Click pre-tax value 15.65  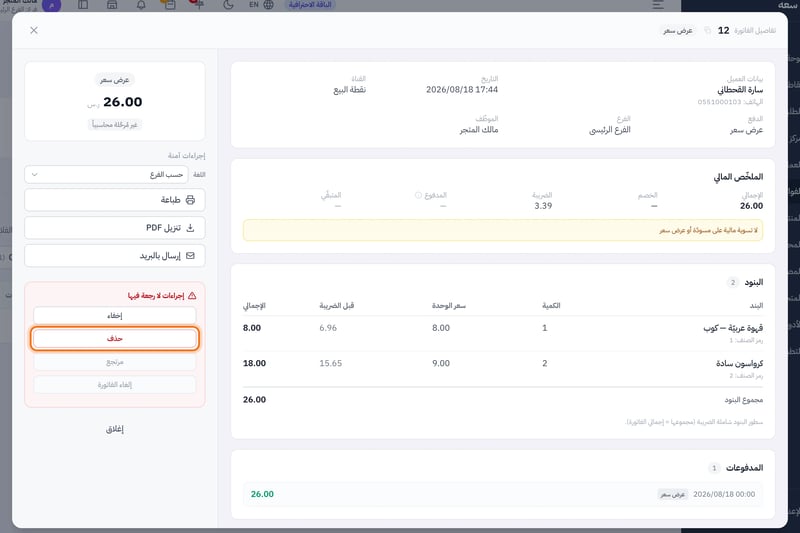coord(331,363)
